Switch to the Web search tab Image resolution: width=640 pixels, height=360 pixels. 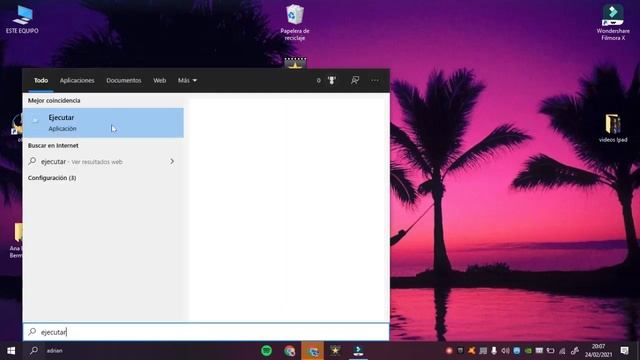(x=160, y=80)
